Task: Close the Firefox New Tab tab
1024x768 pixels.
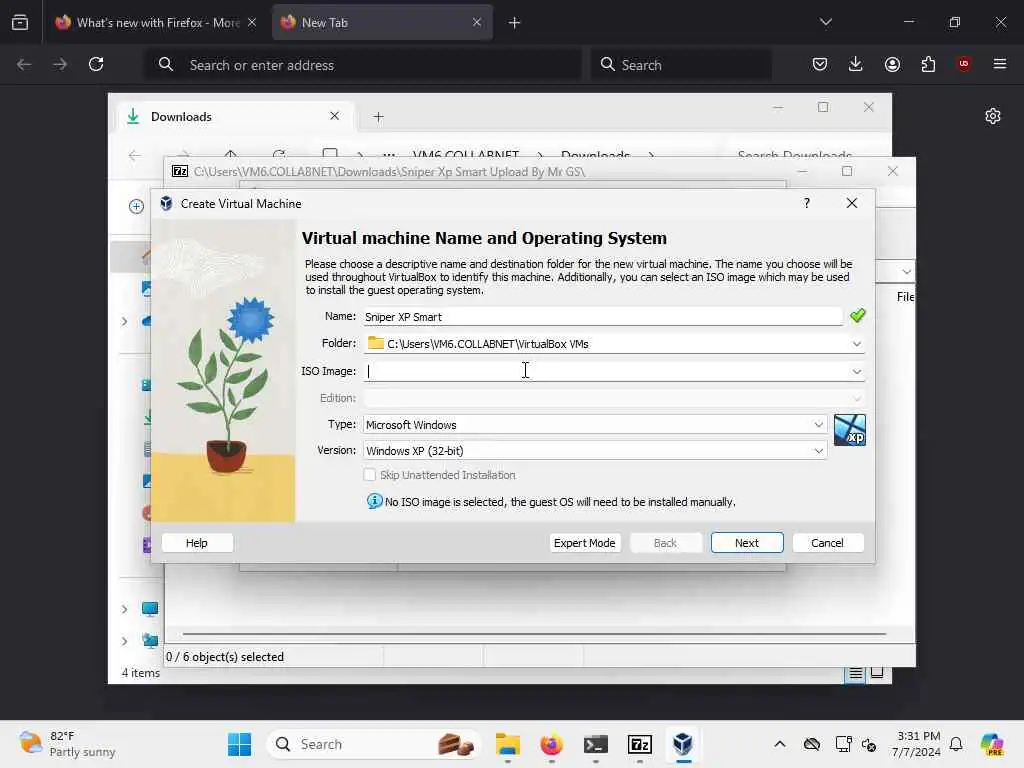Action: pos(477,22)
